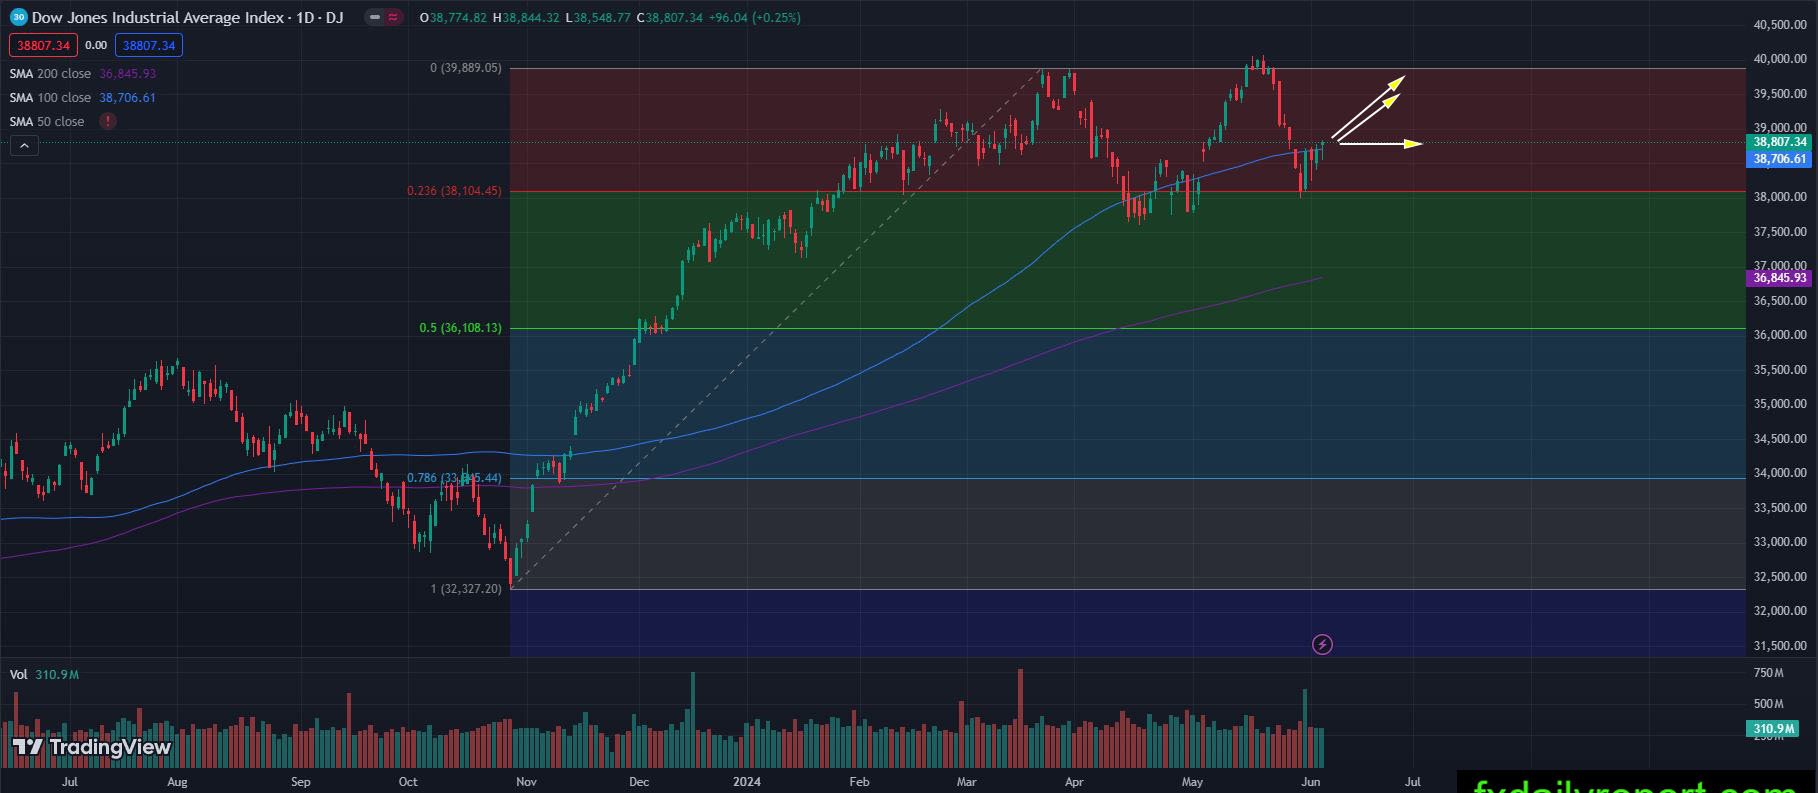The height and width of the screenshot is (793, 1818).
Task: Click the Apr label on the time axis
Action: pos(1074,782)
